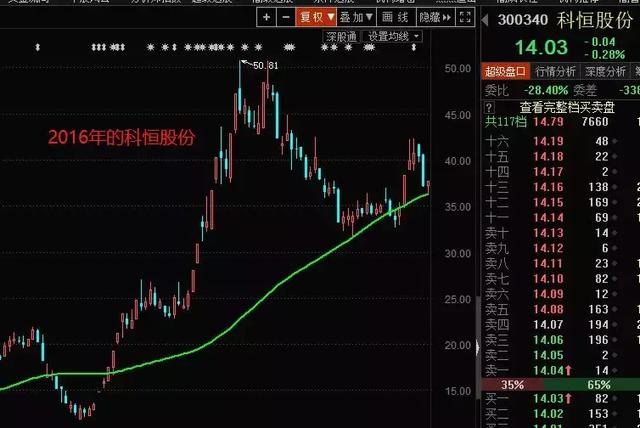Click the current price 14.03 header
Screen dimensions: 640x428
tap(541, 47)
